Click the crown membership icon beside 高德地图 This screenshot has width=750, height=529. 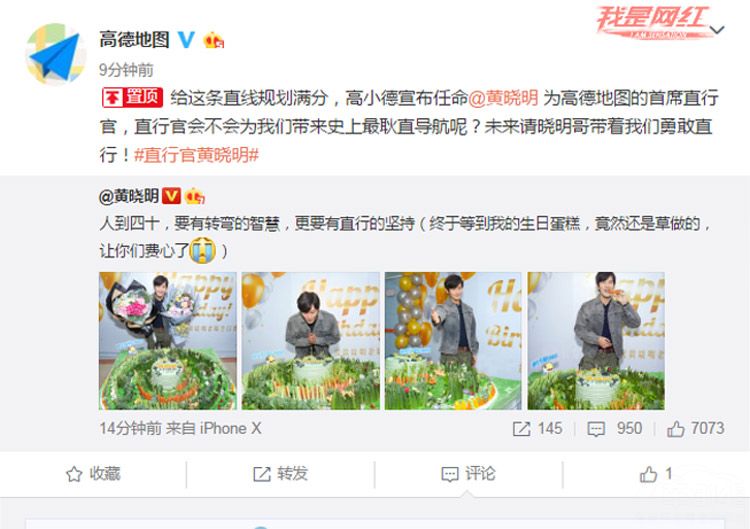point(214,40)
